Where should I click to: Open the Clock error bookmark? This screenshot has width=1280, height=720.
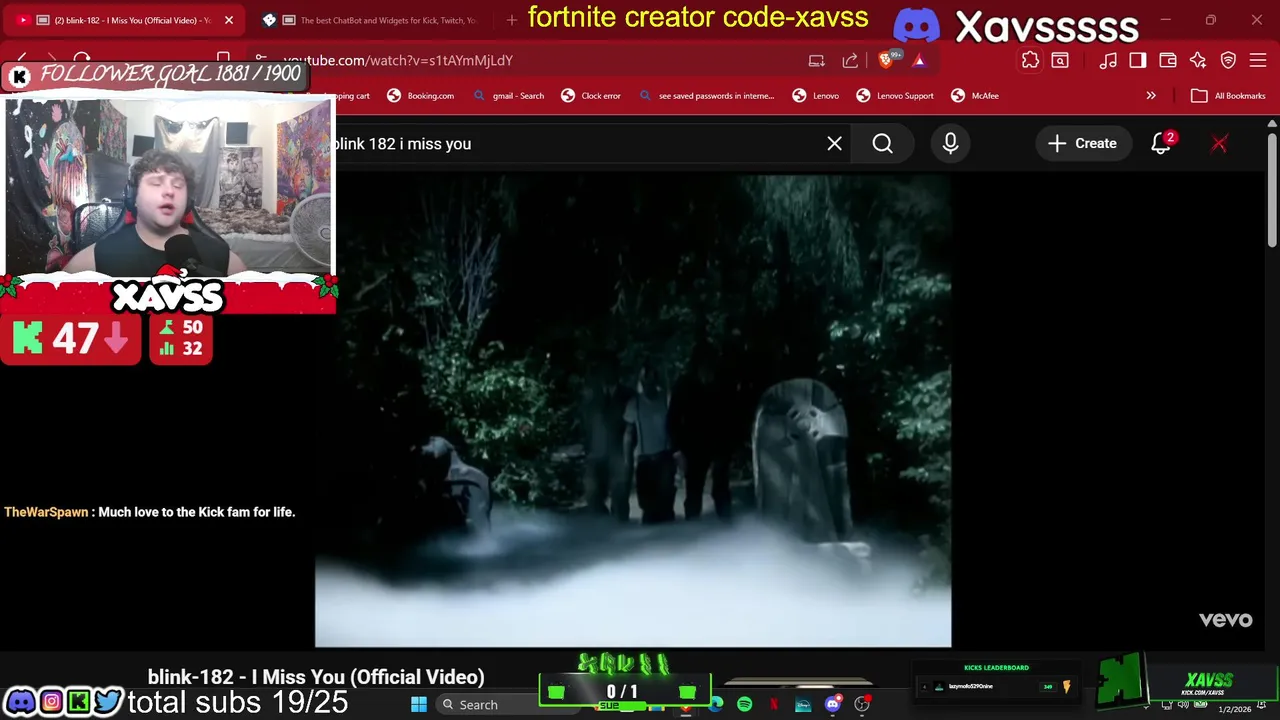point(591,96)
